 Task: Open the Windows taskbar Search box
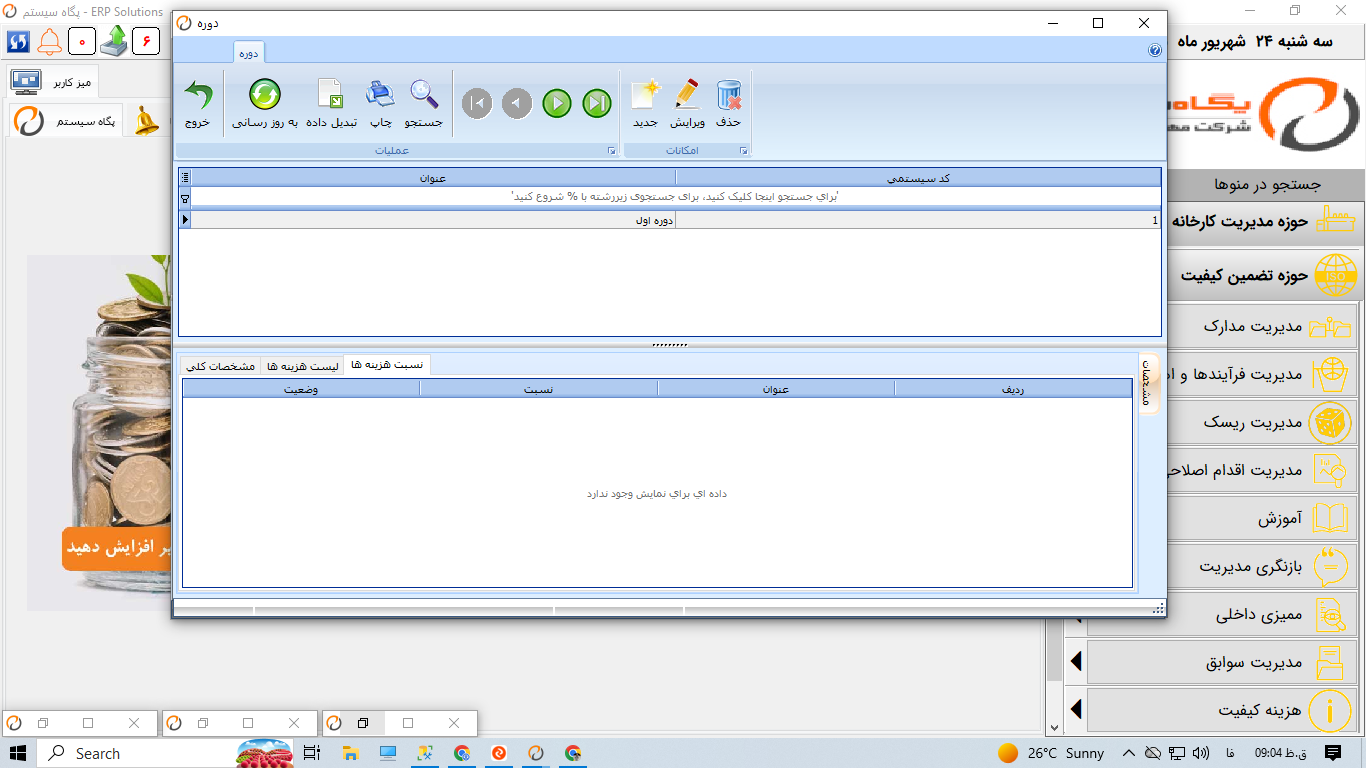135,753
